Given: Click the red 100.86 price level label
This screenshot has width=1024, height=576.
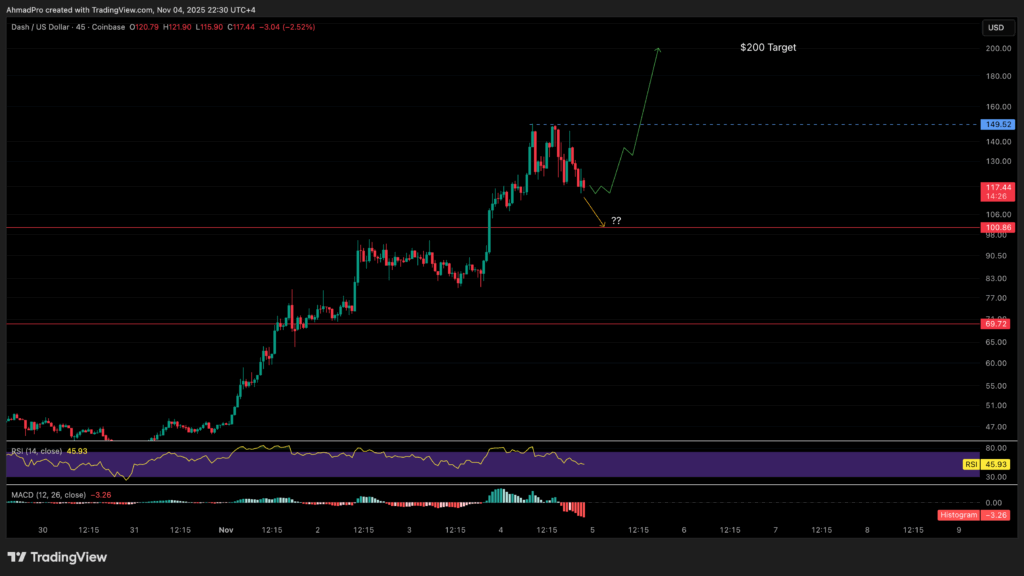Looking at the screenshot, I should click(998, 227).
